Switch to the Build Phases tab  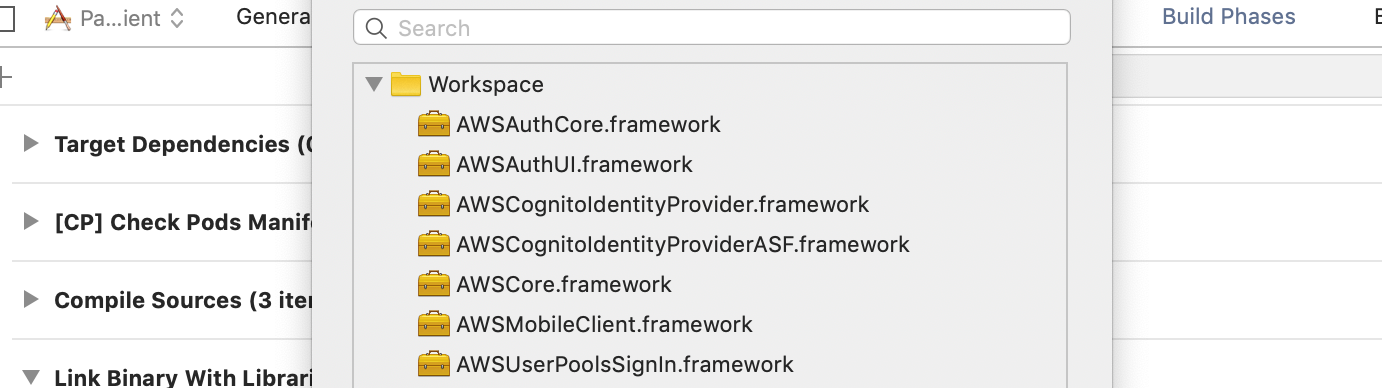coord(1228,17)
